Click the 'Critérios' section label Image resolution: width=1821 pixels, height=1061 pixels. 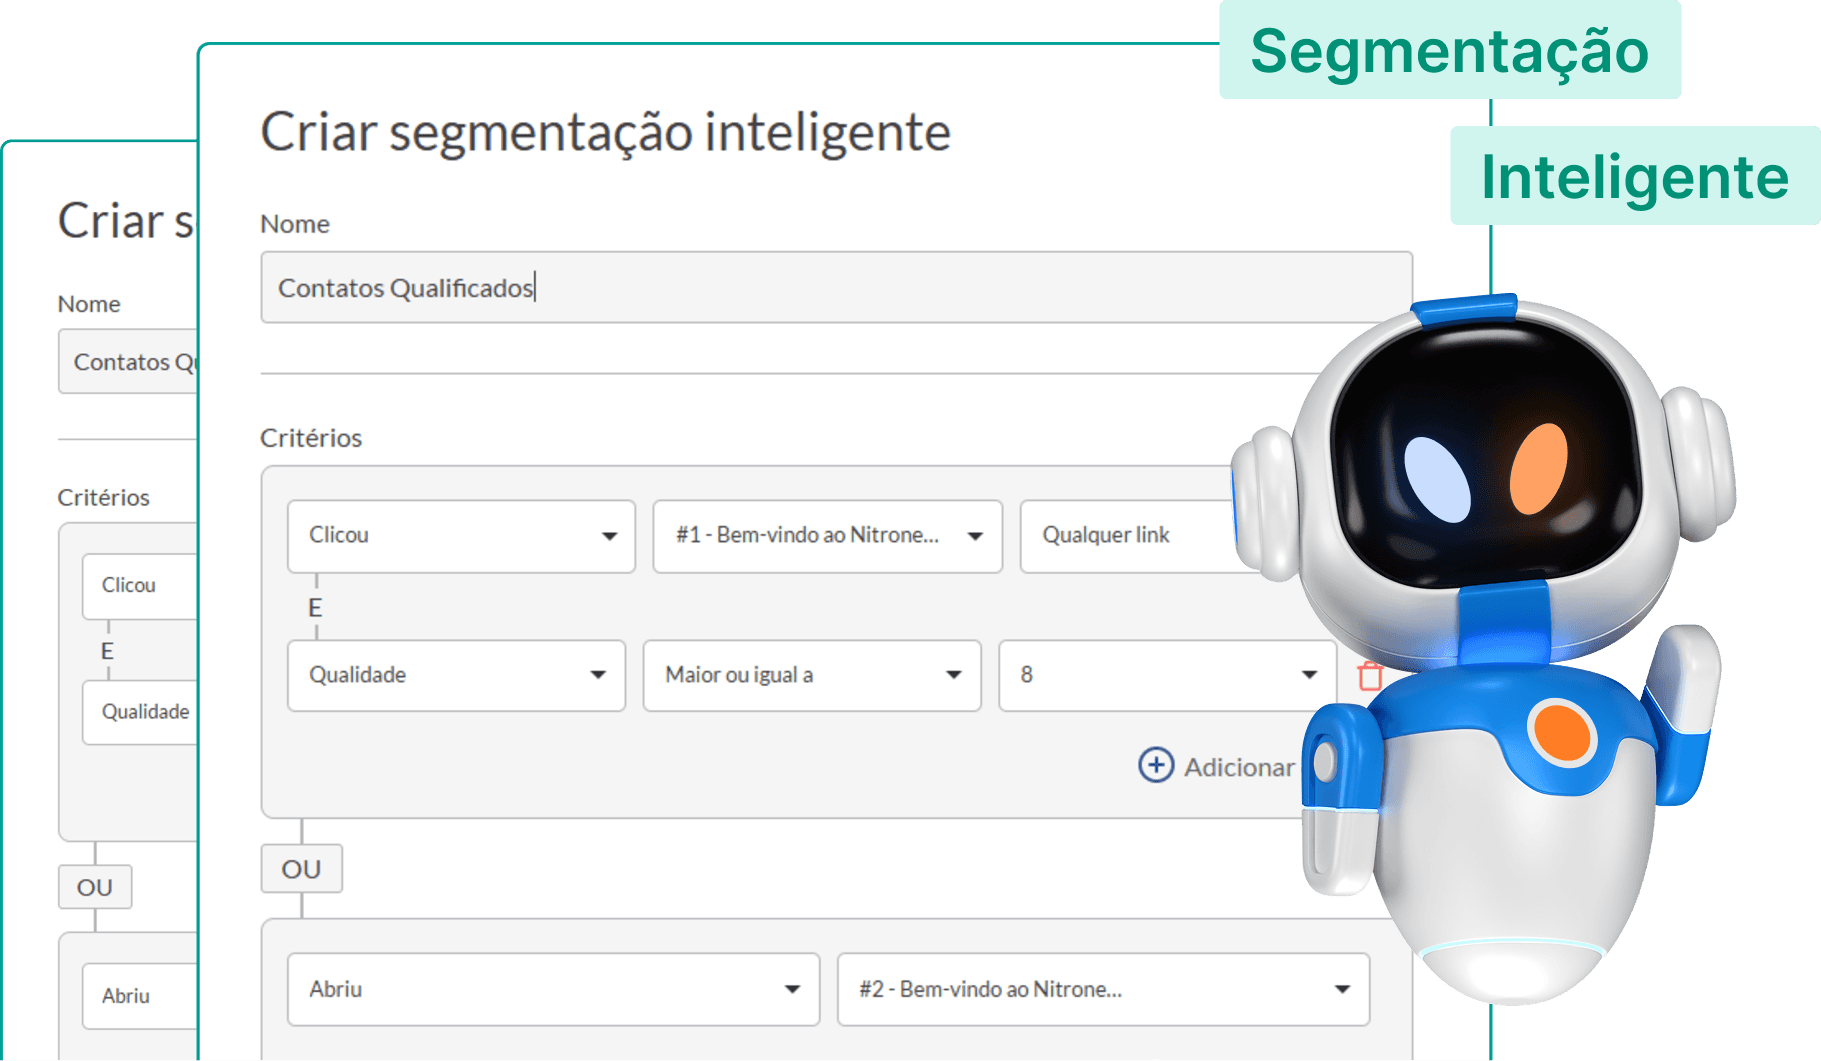tap(310, 438)
